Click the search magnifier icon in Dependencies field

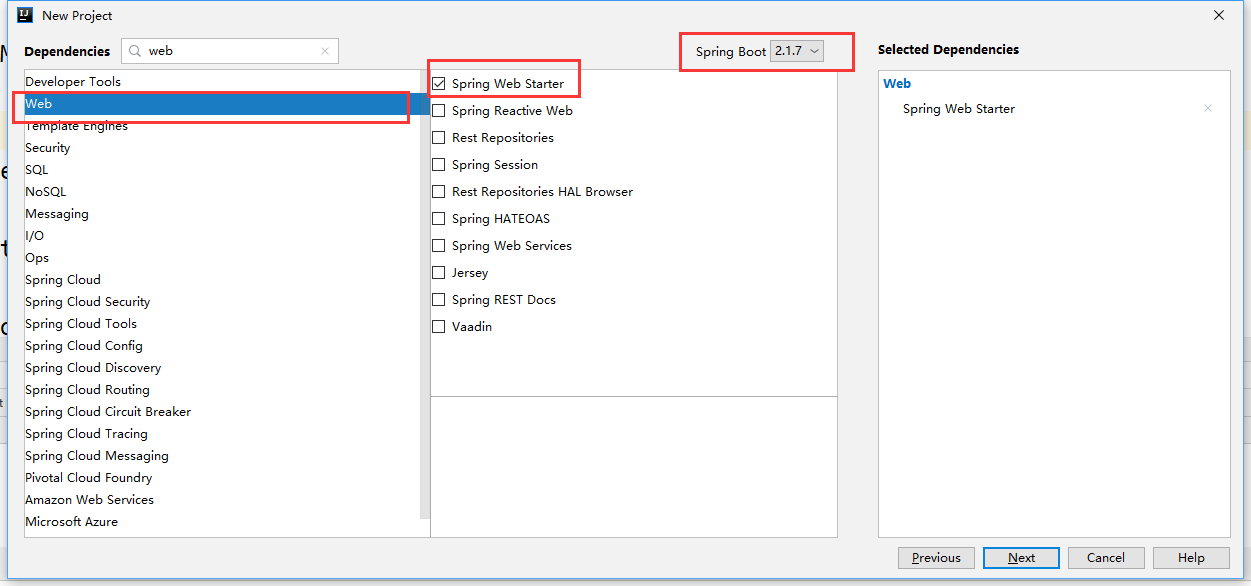(x=134, y=50)
